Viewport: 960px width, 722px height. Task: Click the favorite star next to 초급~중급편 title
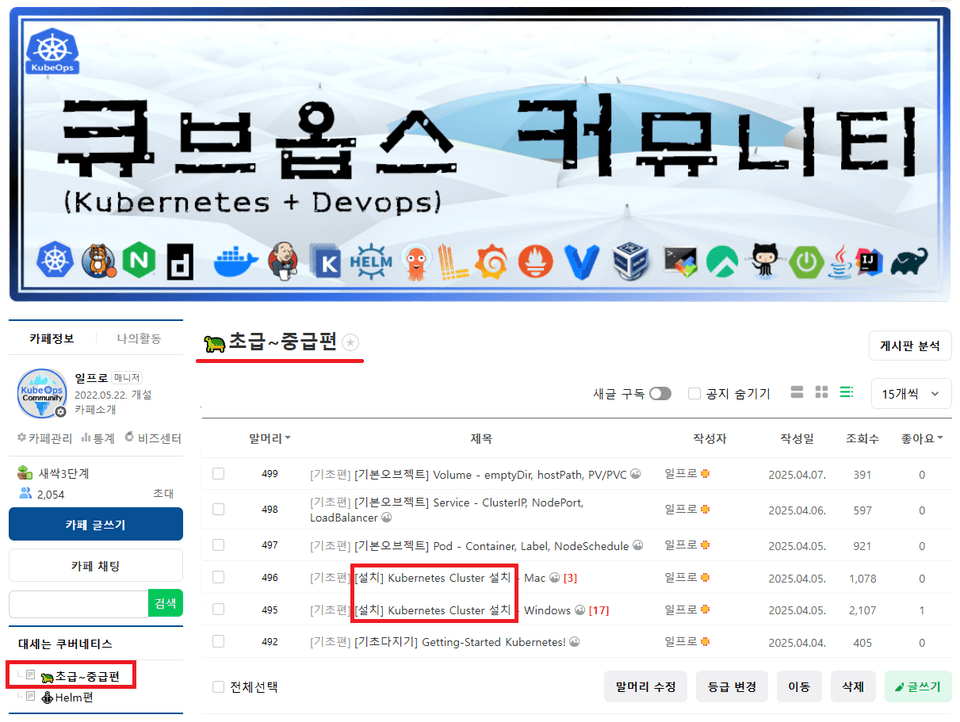[350, 342]
